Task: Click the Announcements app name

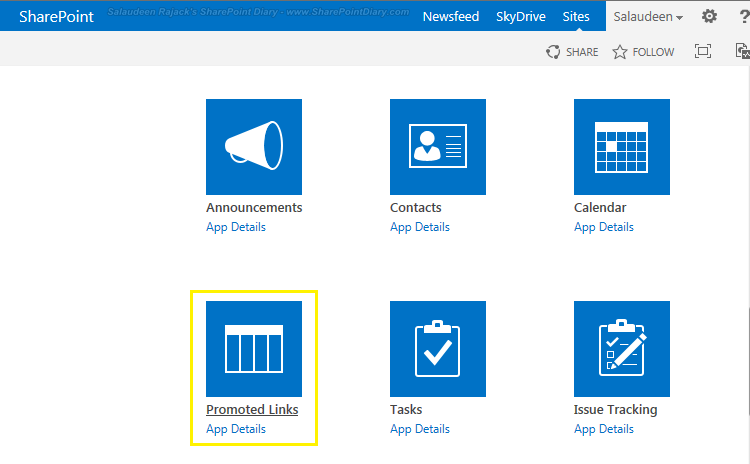Action: tap(254, 207)
